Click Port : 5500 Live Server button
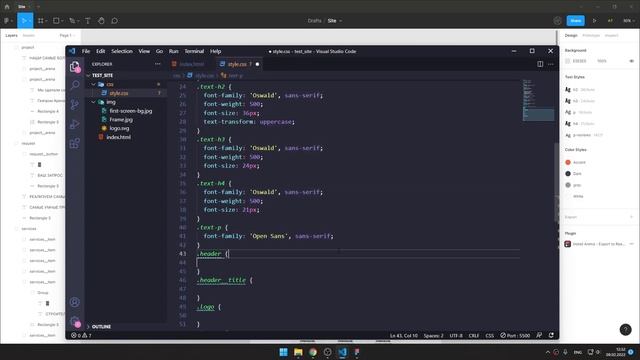Image resolution: width=640 pixels, height=360 pixels. (515, 336)
